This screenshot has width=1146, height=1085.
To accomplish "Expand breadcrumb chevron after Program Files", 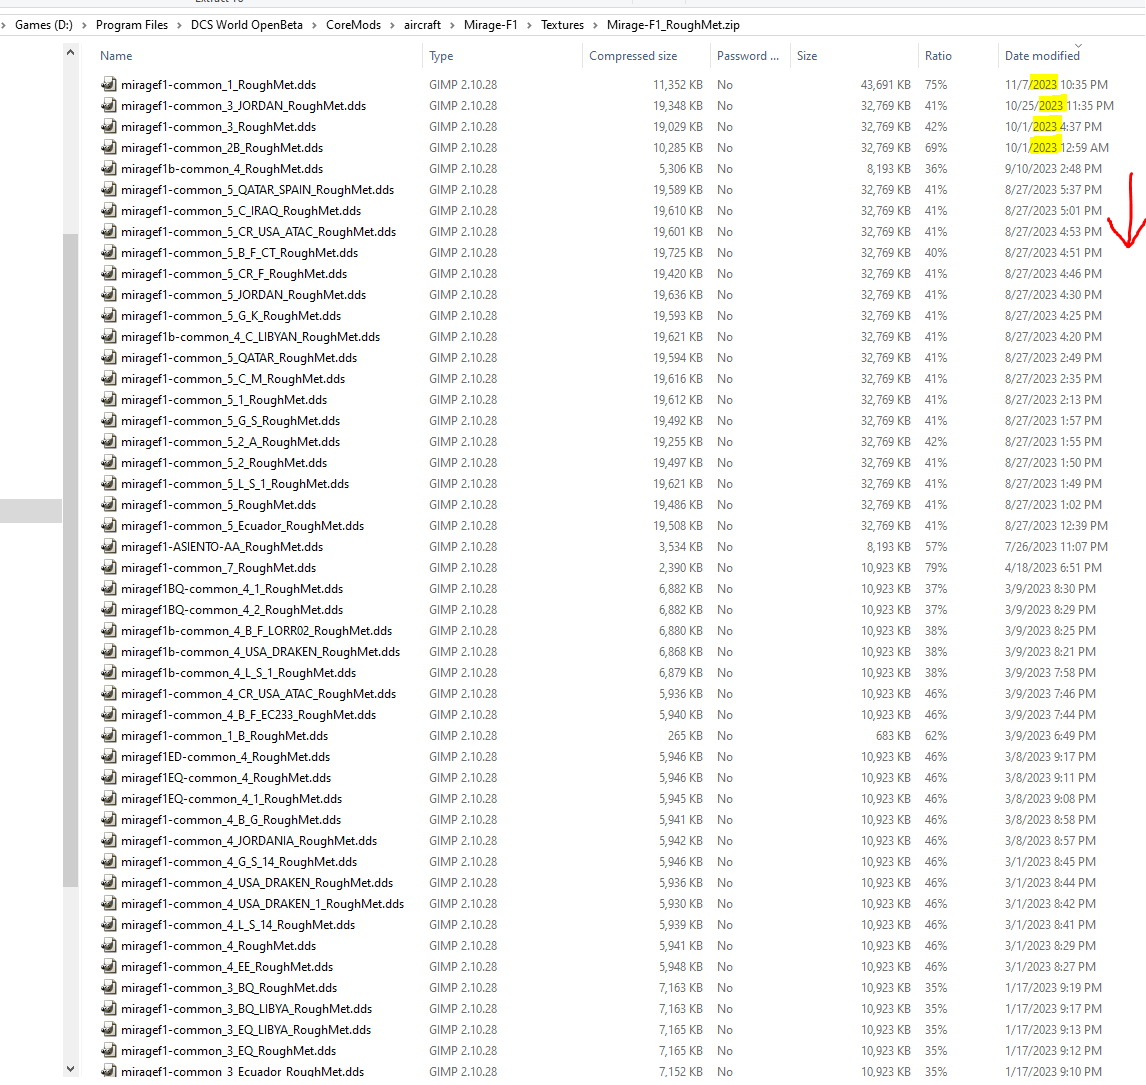I will [180, 25].
